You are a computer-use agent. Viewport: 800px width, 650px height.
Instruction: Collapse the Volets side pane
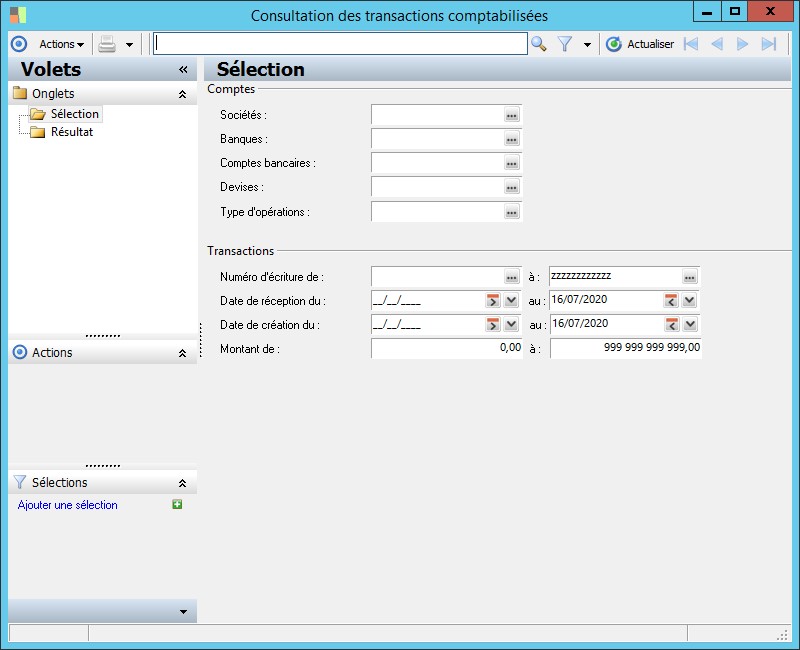point(183,70)
